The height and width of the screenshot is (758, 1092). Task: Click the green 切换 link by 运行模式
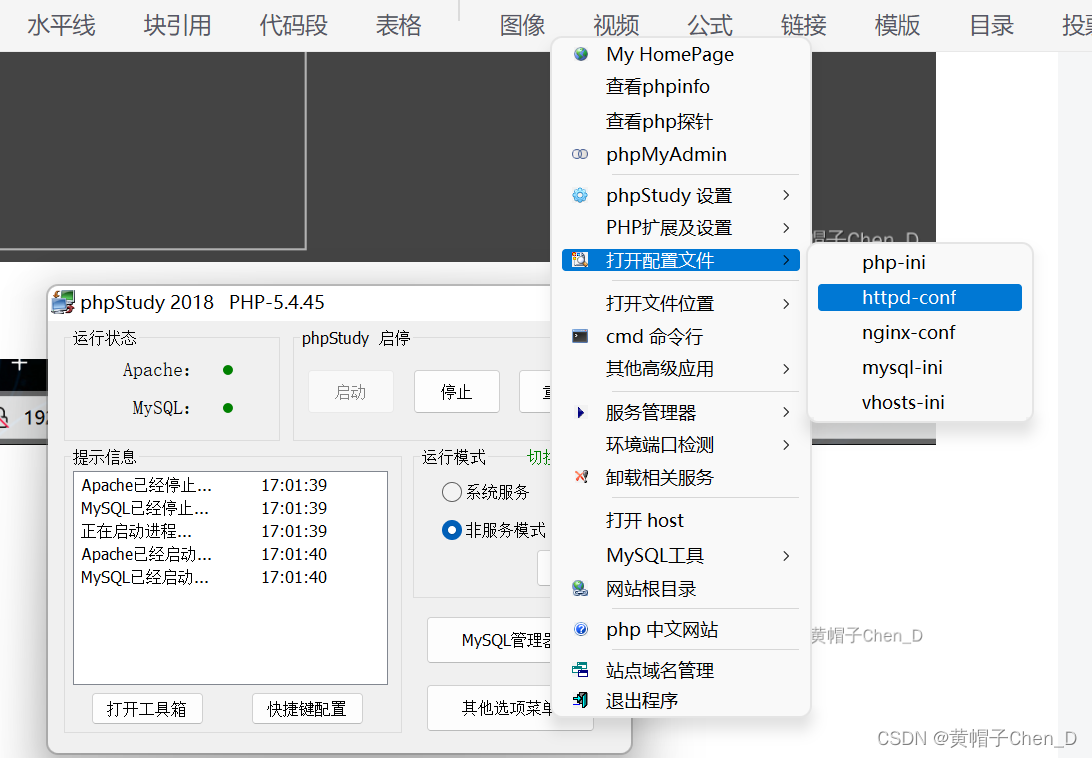[x=538, y=457]
